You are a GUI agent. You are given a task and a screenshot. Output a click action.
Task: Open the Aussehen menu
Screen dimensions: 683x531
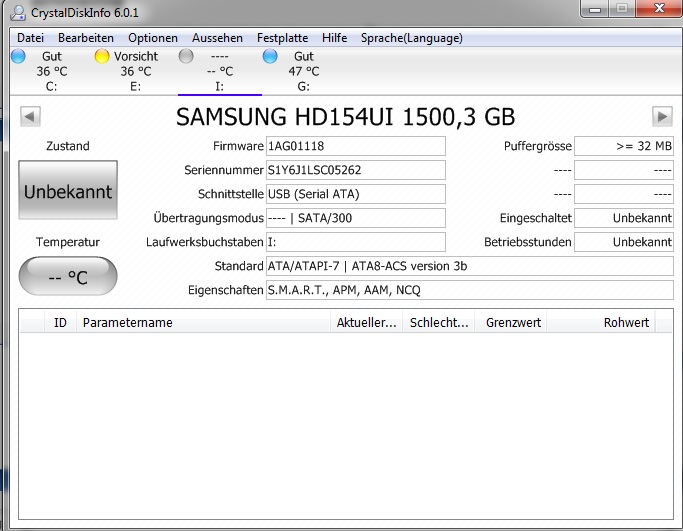tap(217, 38)
